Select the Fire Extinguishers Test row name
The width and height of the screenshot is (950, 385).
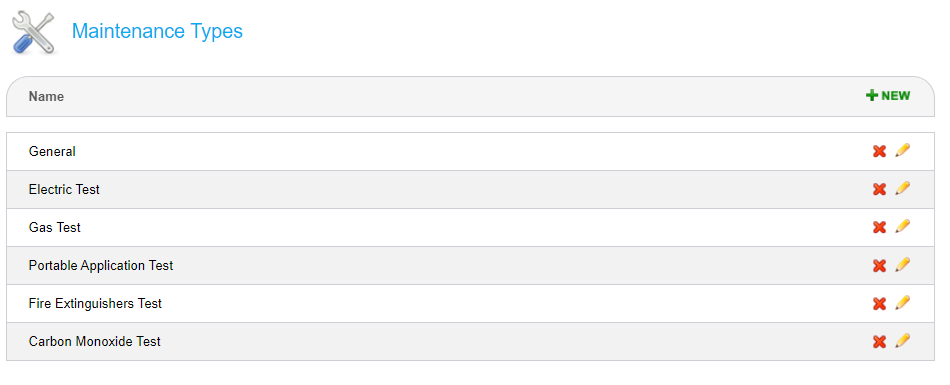95,303
